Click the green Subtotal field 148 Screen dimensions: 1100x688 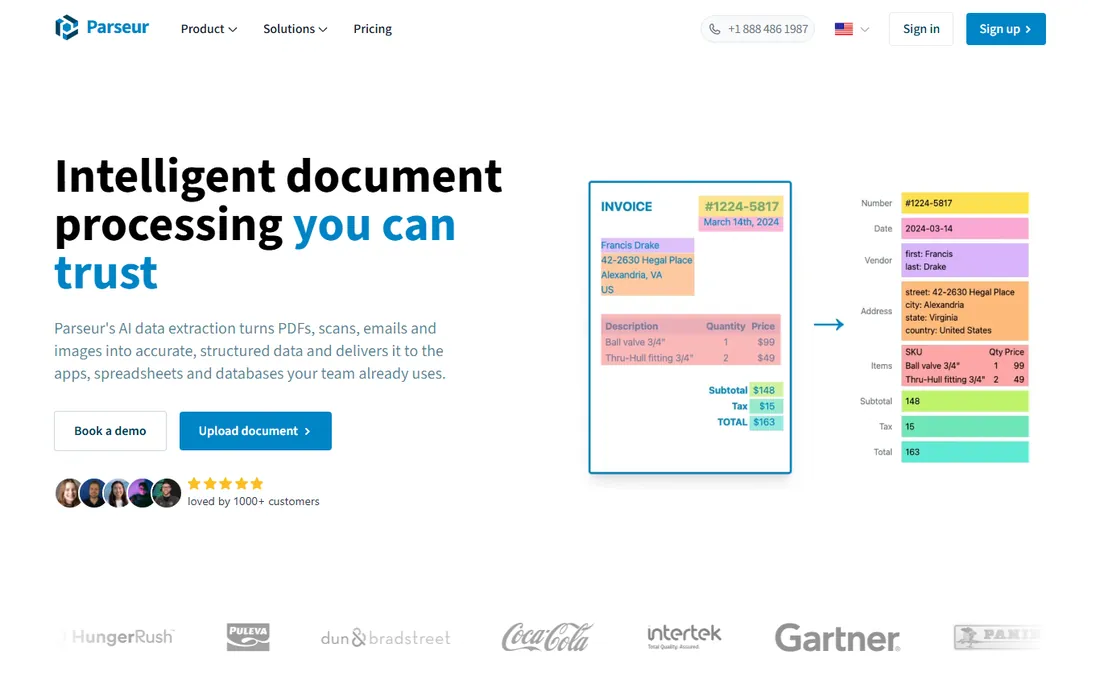(x=965, y=401)
